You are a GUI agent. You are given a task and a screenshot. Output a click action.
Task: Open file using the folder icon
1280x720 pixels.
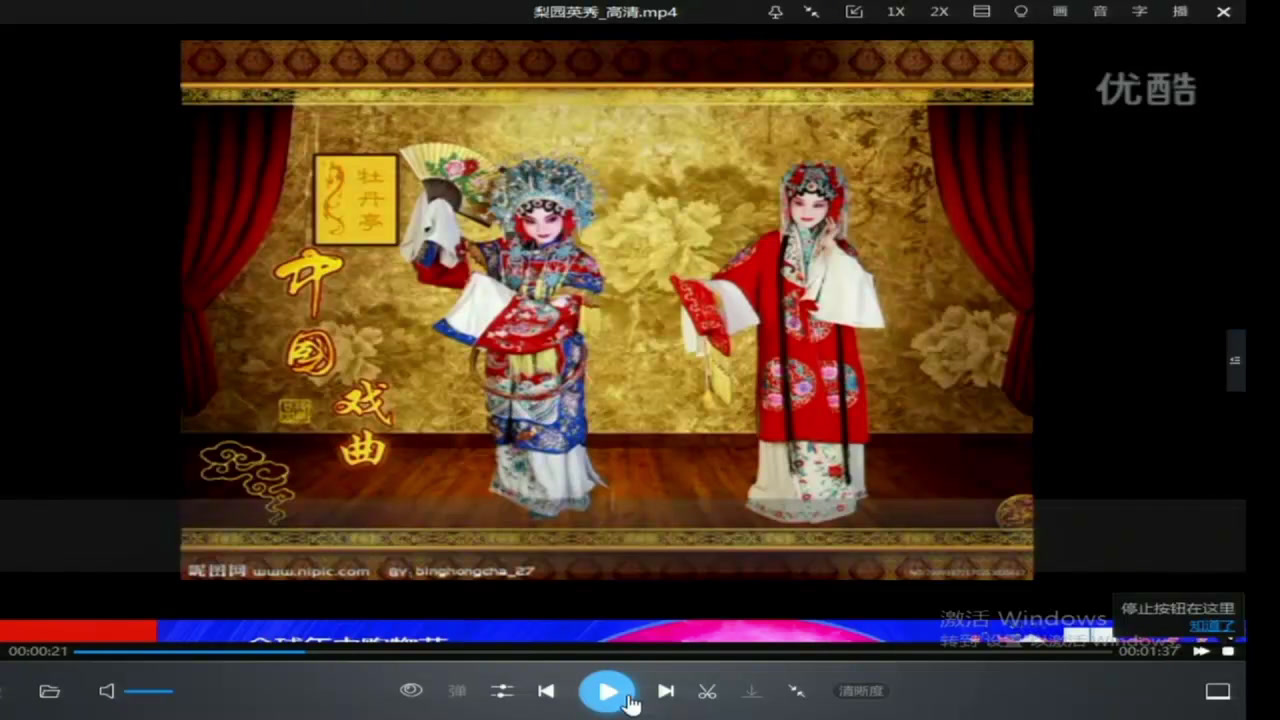[x=49, y=691]
